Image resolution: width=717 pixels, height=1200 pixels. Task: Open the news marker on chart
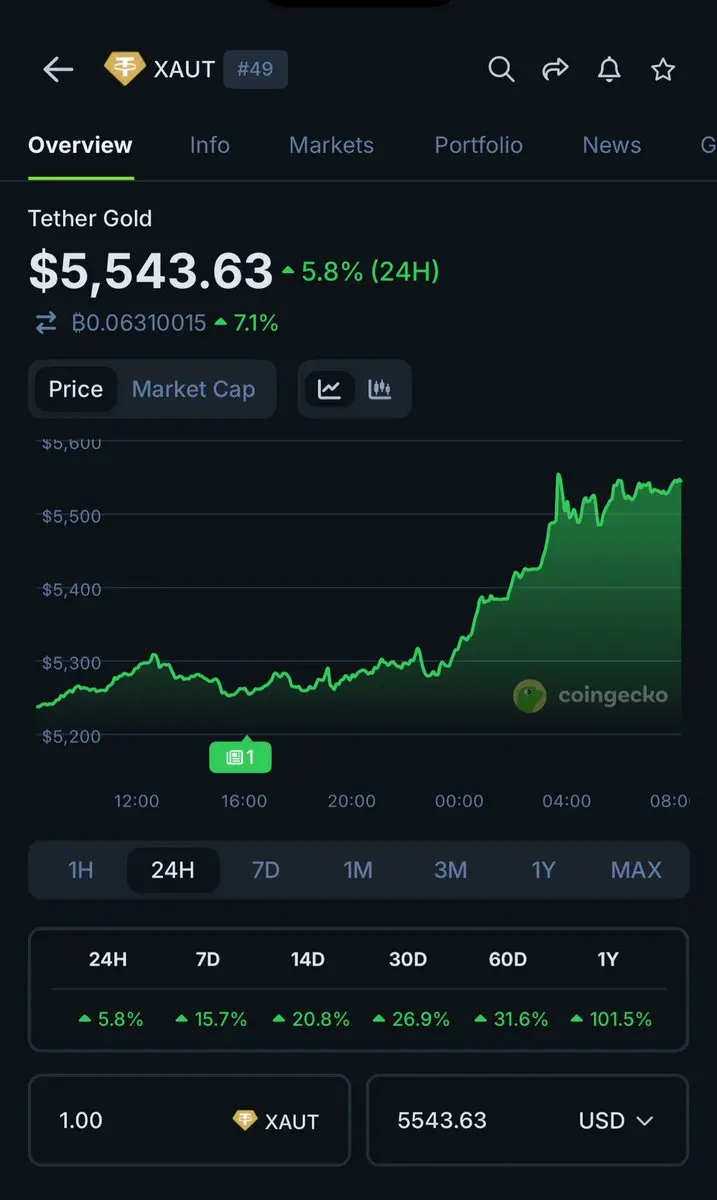(240, 757)
